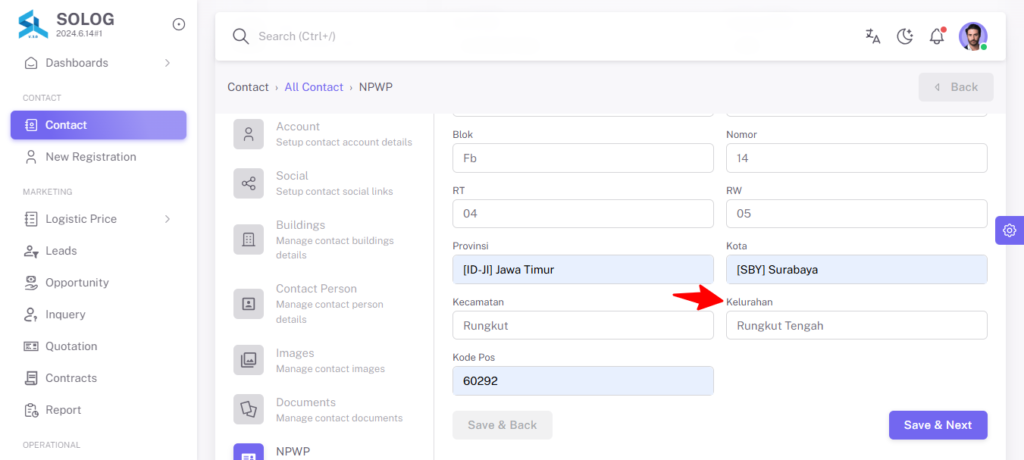Toggle dark mode moon icon

904,37
